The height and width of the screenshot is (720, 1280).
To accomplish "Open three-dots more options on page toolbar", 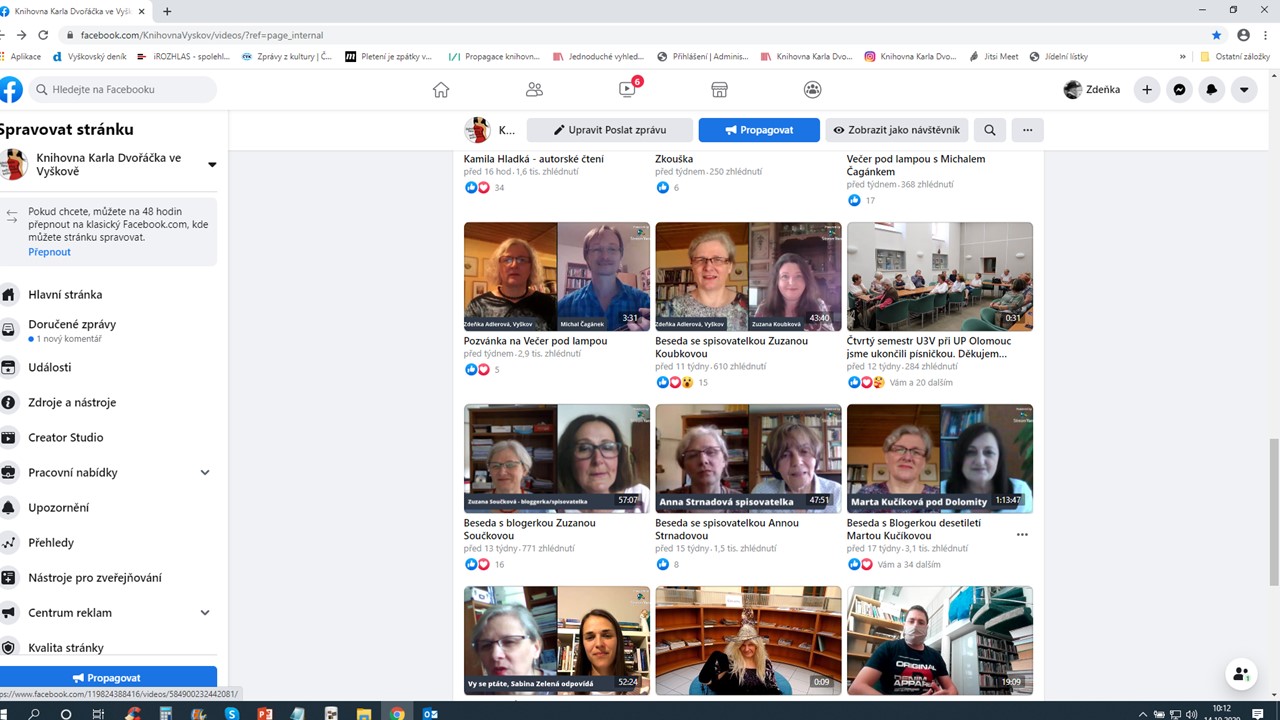I will click(x=1027, y=130).
